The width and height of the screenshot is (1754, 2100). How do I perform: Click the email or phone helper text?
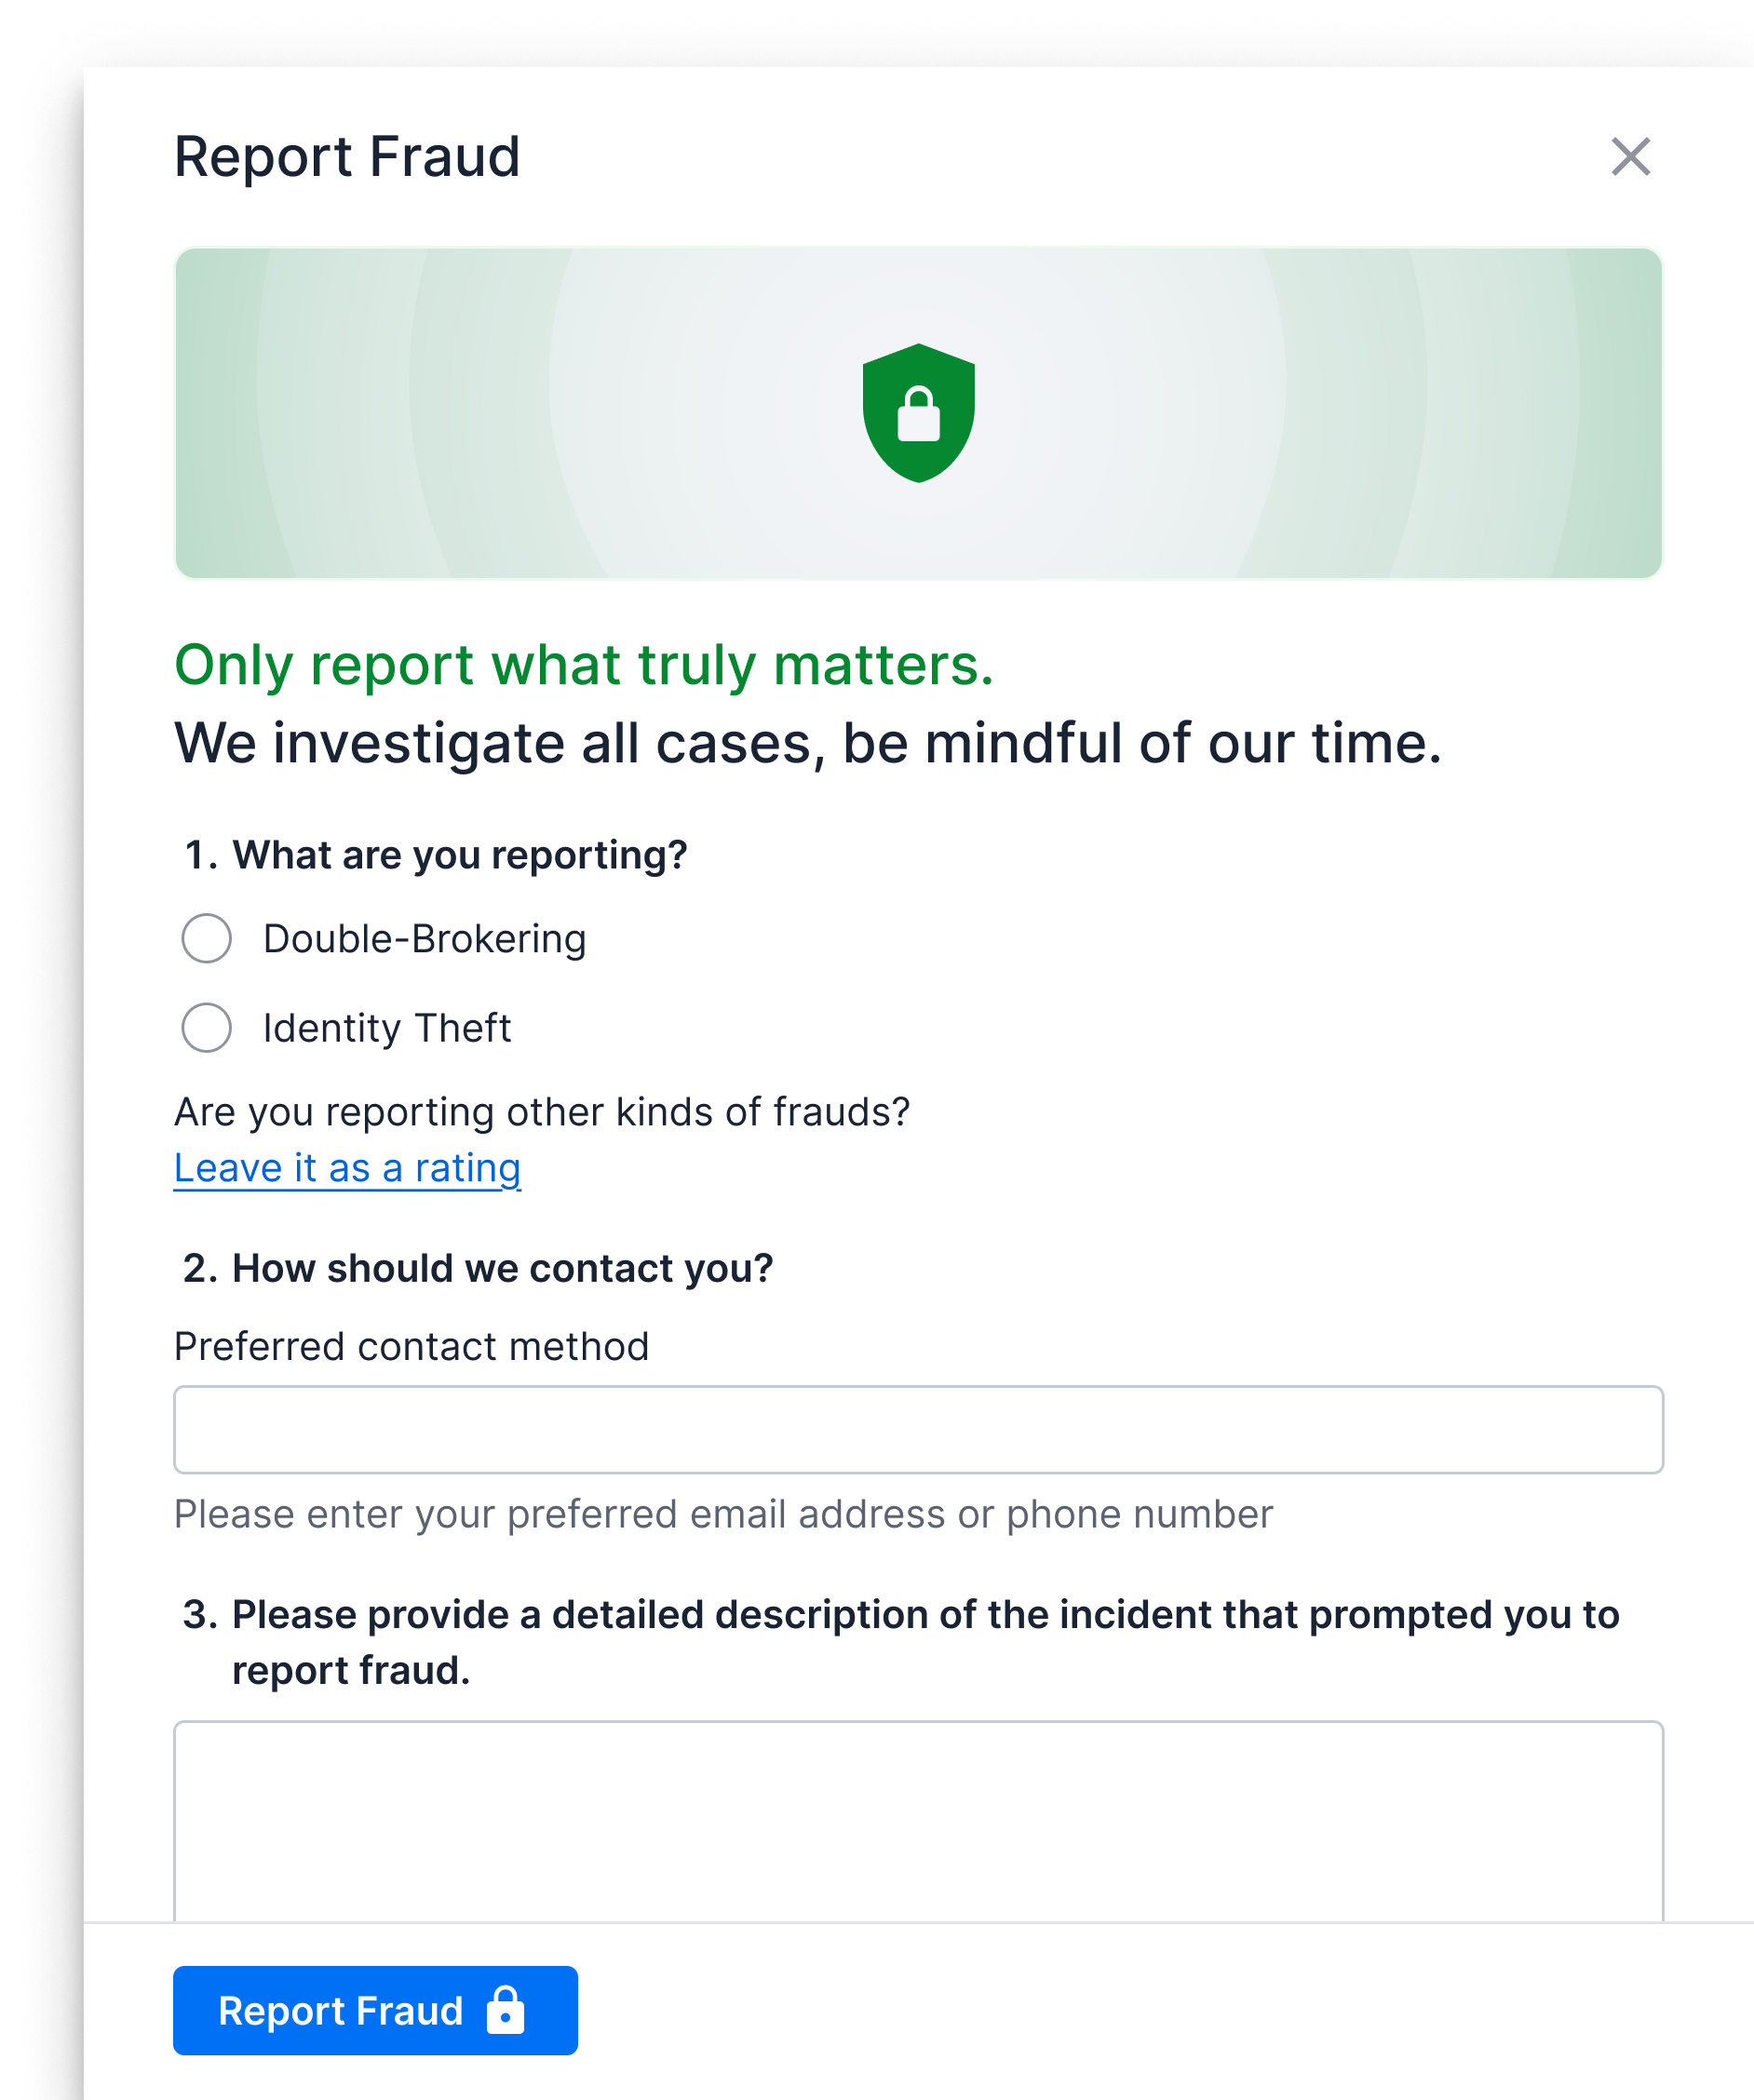pyautogui.click(x=723, y=1514)
